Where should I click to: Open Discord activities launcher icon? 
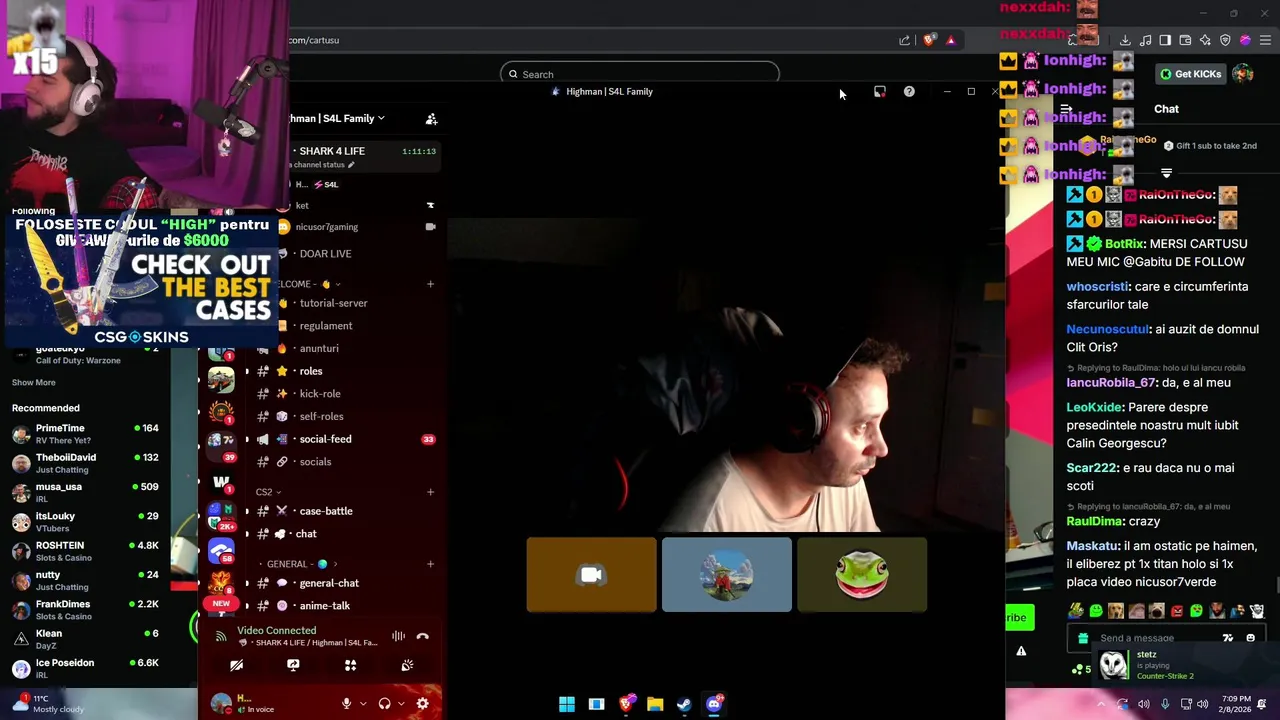pyautogui.click(x=350, y=665)
